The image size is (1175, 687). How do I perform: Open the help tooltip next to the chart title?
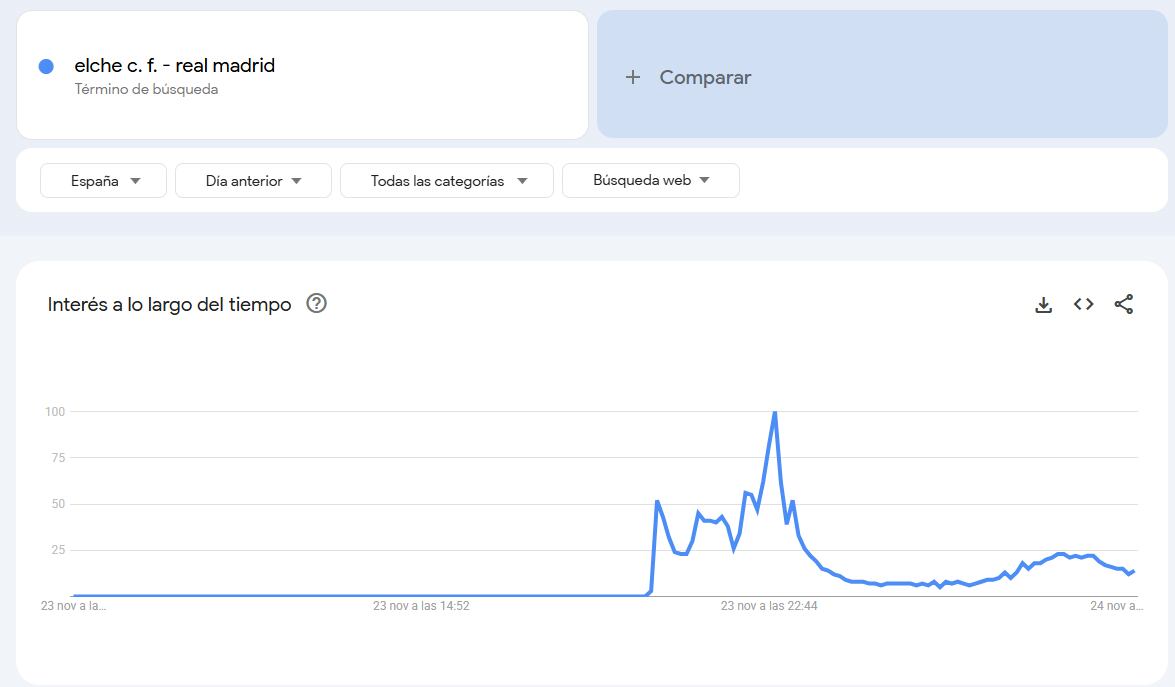point(316,303)
